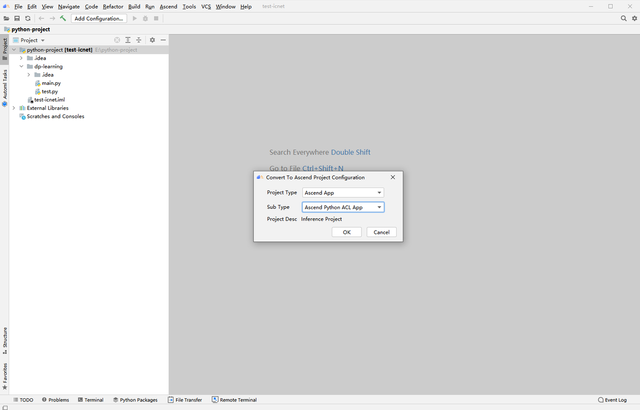The image size is (640, 410).
Task: Open the Project Type dropdown
Action: tap(343, 193)
